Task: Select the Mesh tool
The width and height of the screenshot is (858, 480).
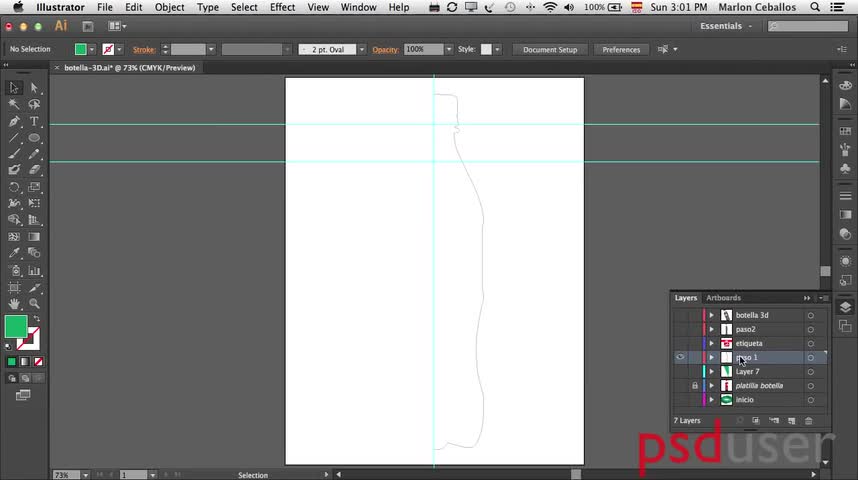Action: pyautogui.click(x=14, y=236)
